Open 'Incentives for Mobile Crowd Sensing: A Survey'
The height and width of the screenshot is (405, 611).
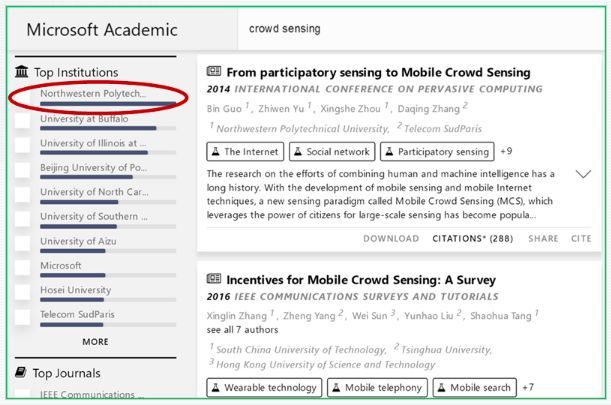point(361,279)
